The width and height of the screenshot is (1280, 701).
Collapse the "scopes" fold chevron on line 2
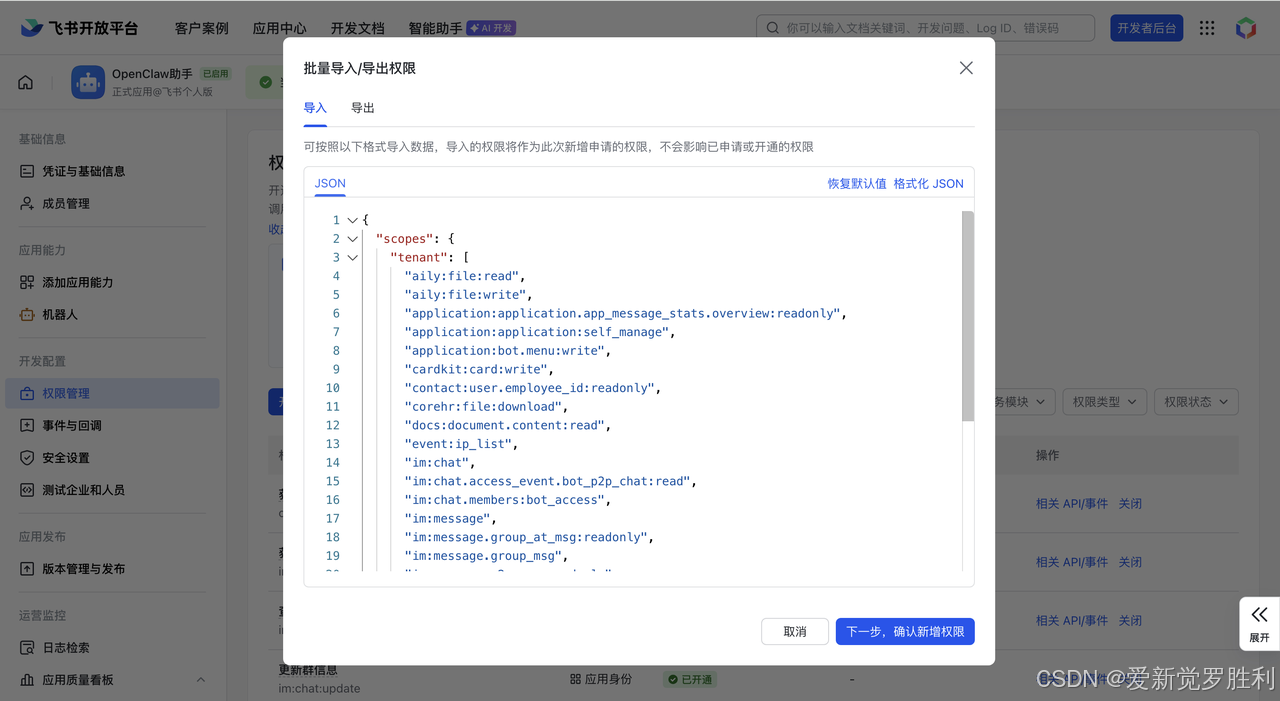(x=352, y=239)
